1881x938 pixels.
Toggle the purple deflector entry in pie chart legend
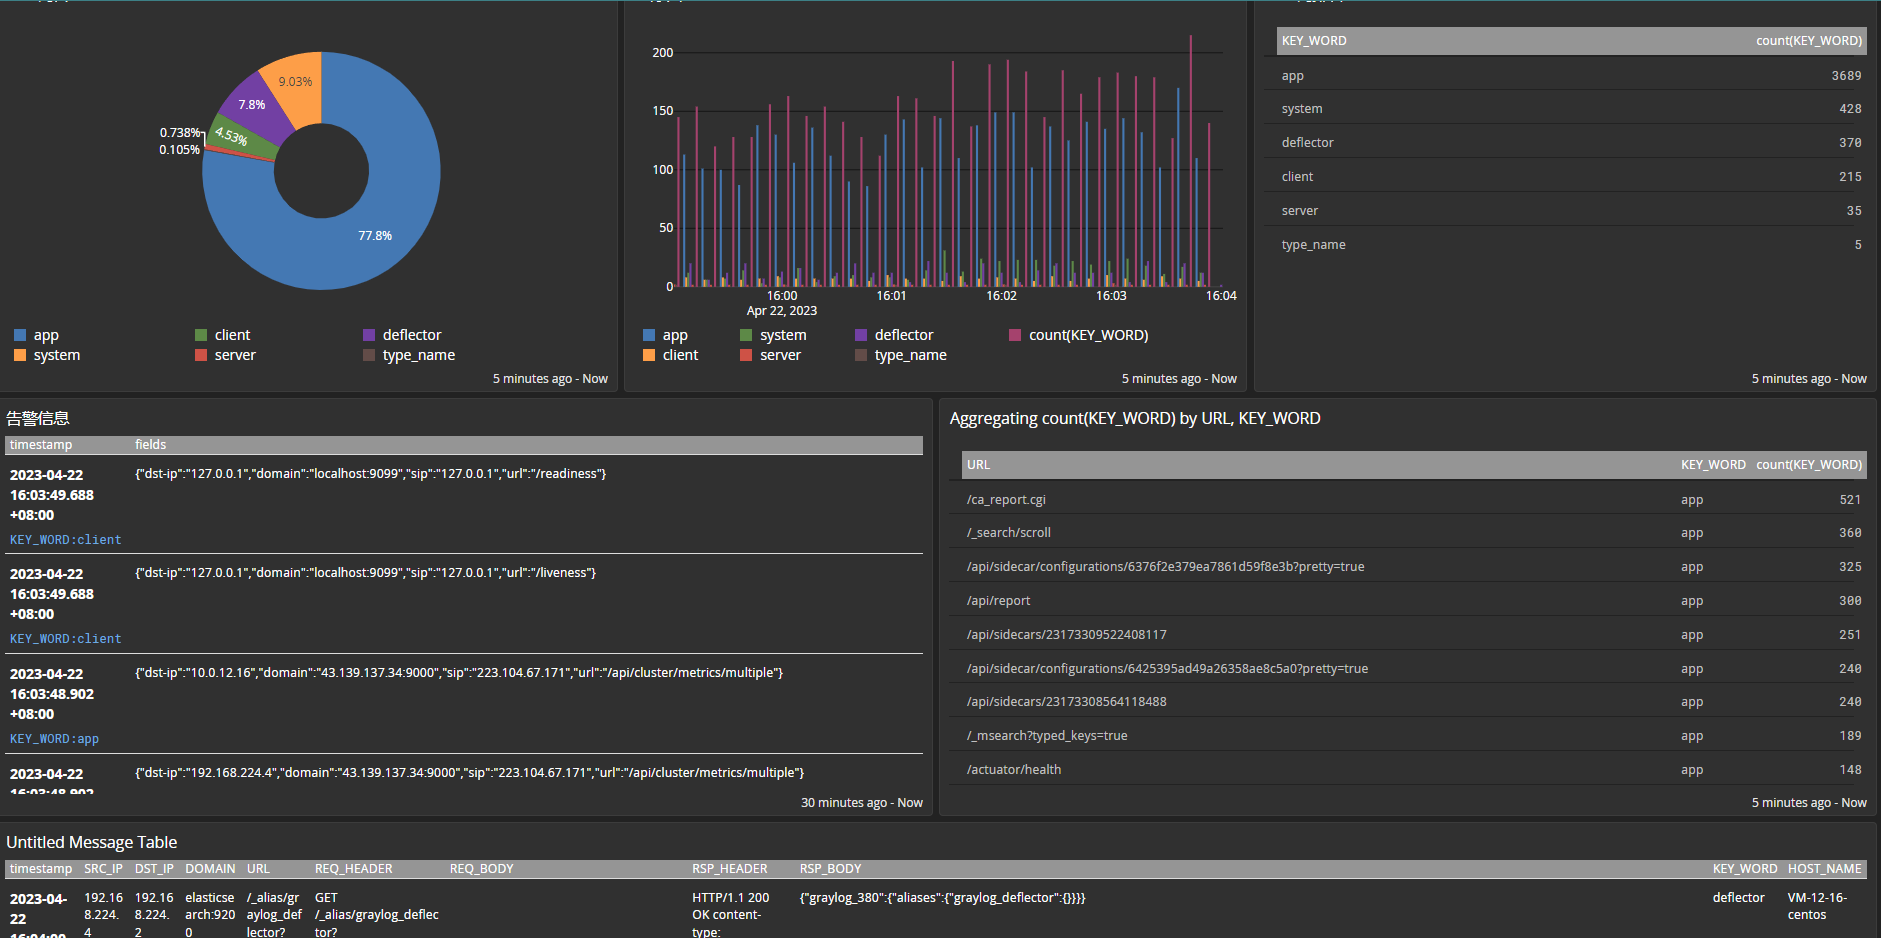[x=411, y=335]
